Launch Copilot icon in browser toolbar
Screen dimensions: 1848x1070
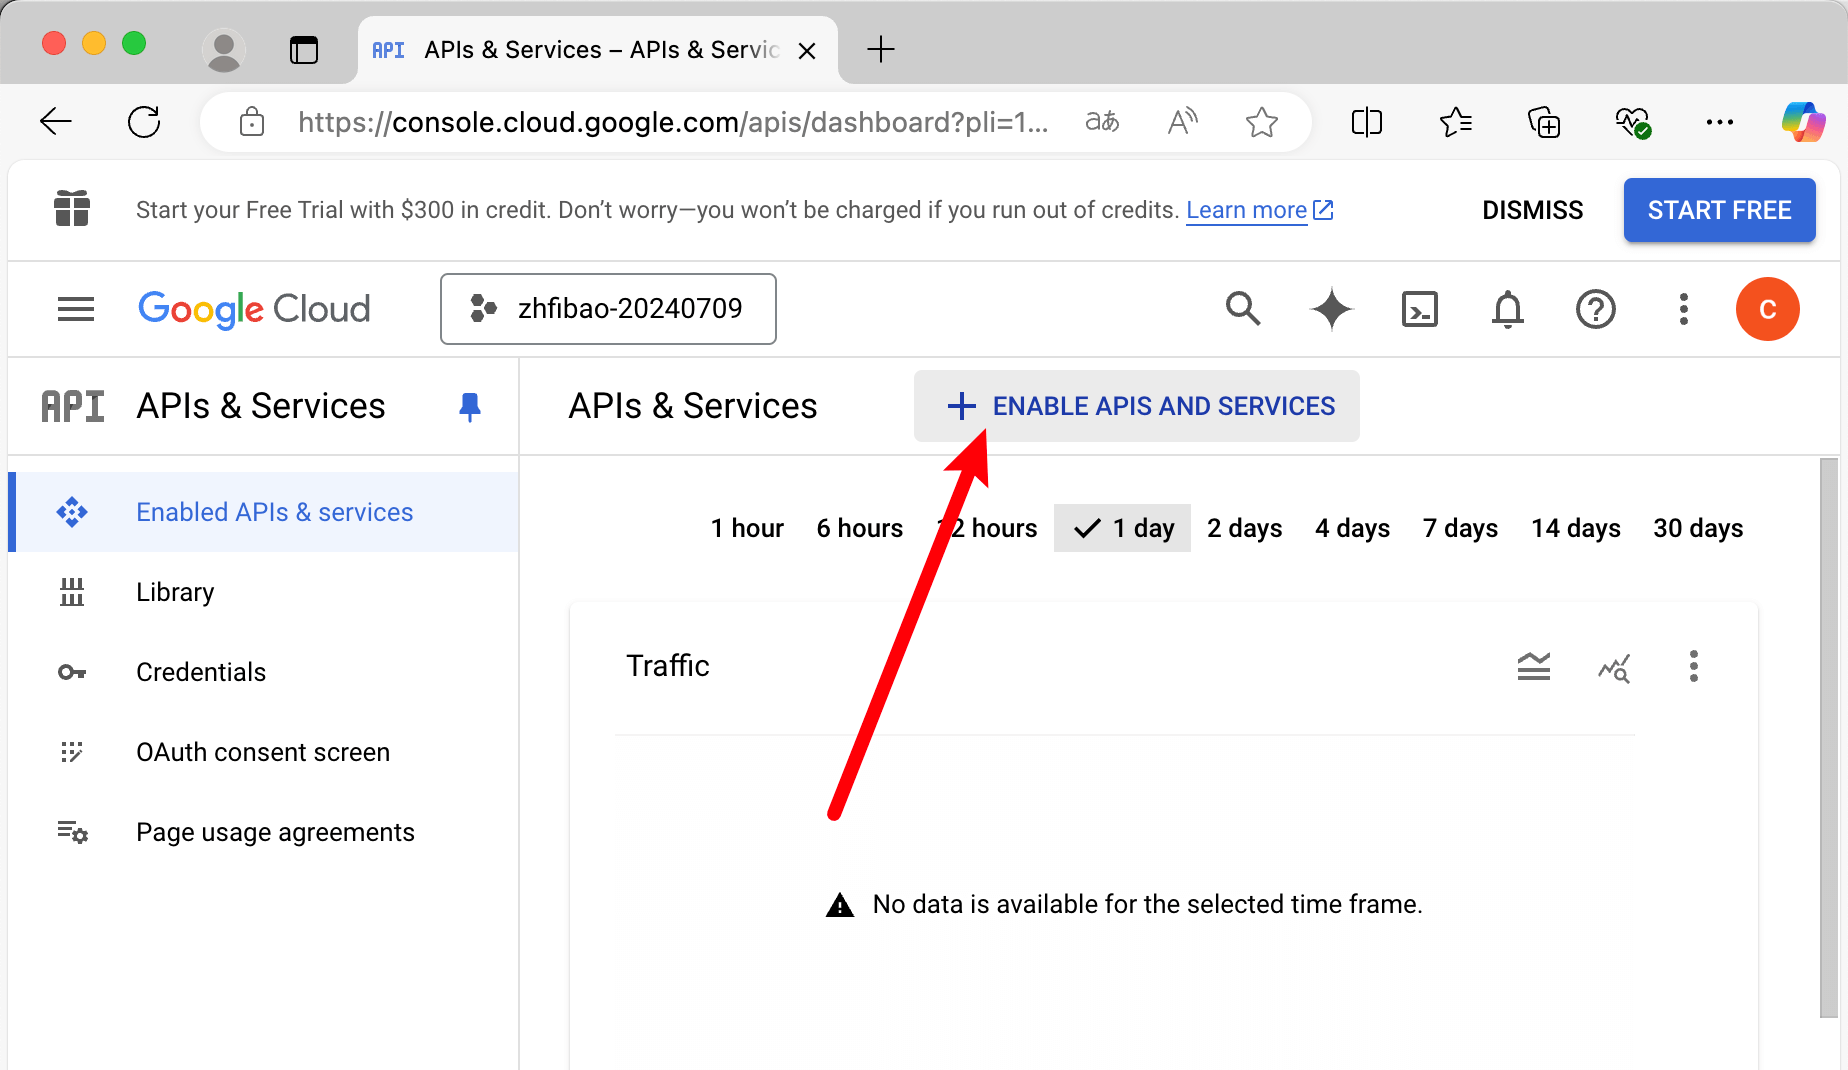pyautogui.click(x=1804, y=122)
